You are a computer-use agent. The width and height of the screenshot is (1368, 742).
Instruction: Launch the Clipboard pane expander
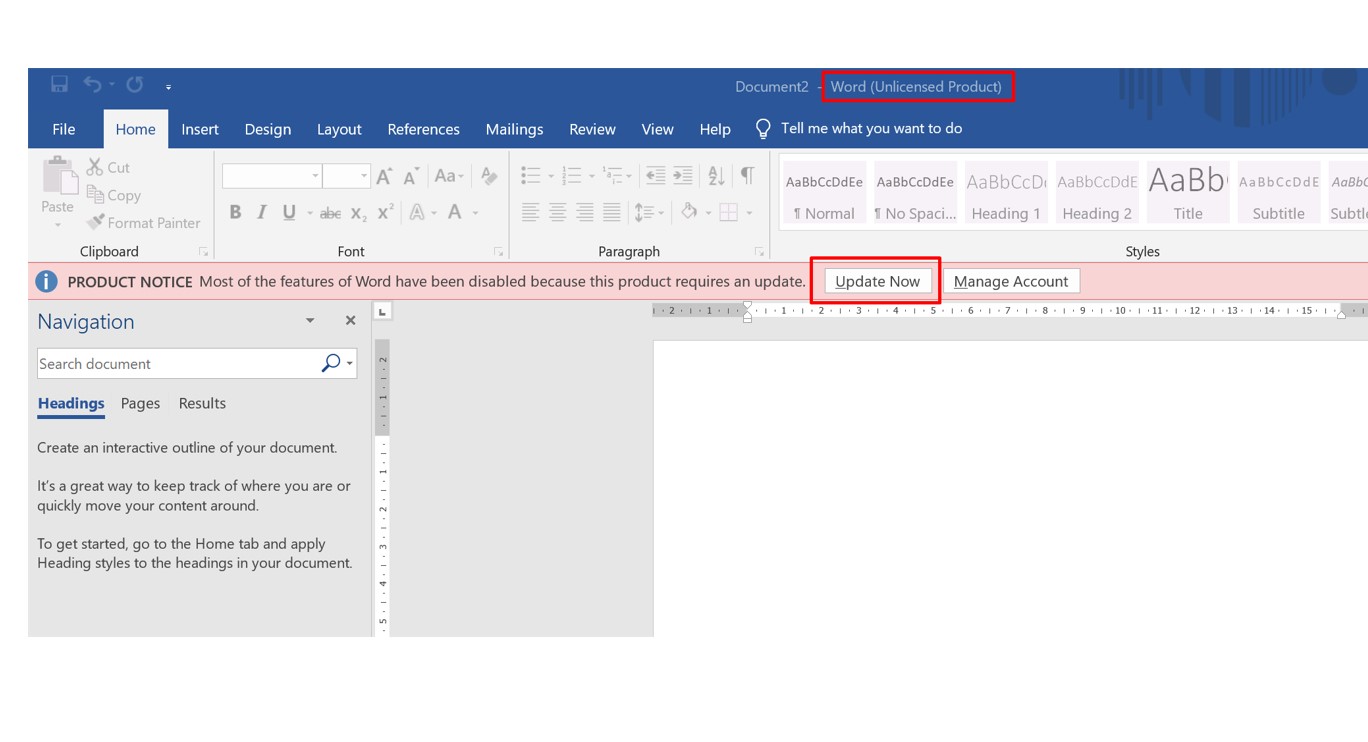pyautogui.click(x=203, y=252)
